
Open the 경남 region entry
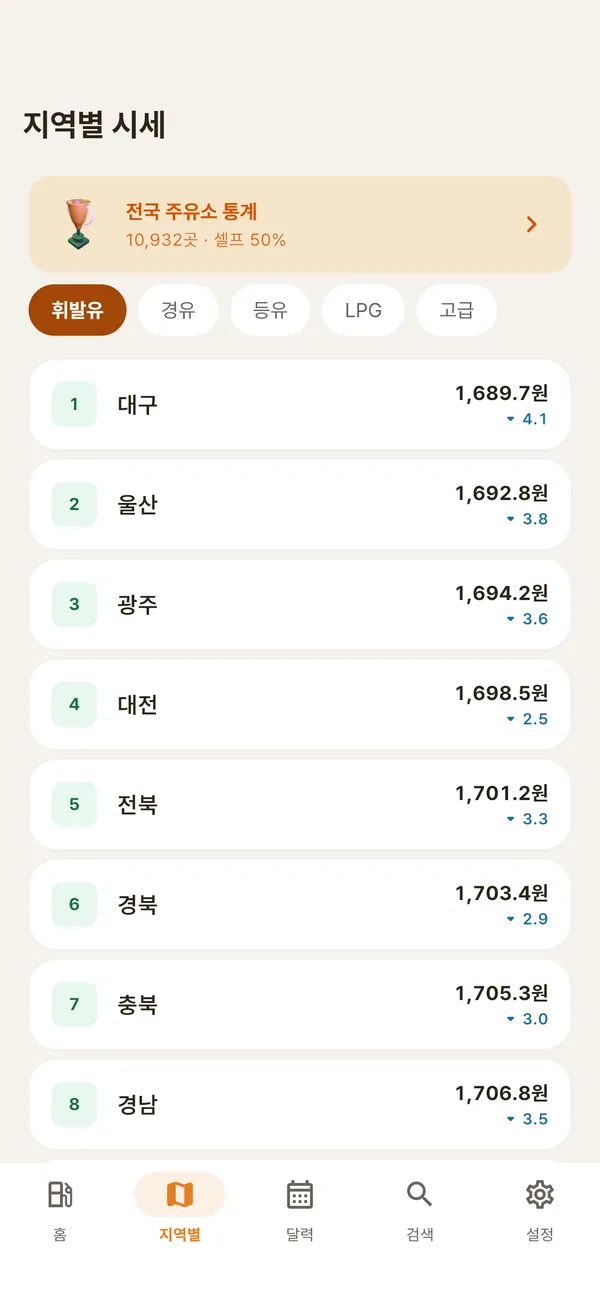click(x=300, y=1104)
